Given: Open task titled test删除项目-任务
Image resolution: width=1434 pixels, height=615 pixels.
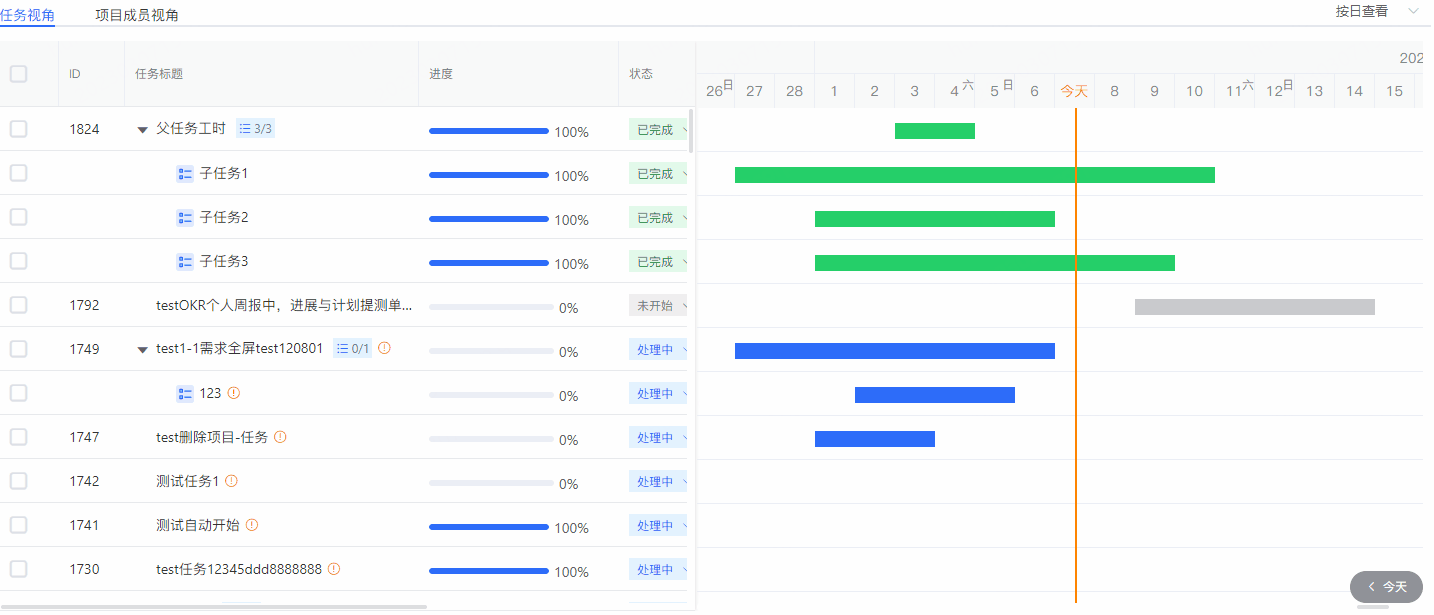Looking at the screenshot, I should pyautogui.click(x=212, y=437).
